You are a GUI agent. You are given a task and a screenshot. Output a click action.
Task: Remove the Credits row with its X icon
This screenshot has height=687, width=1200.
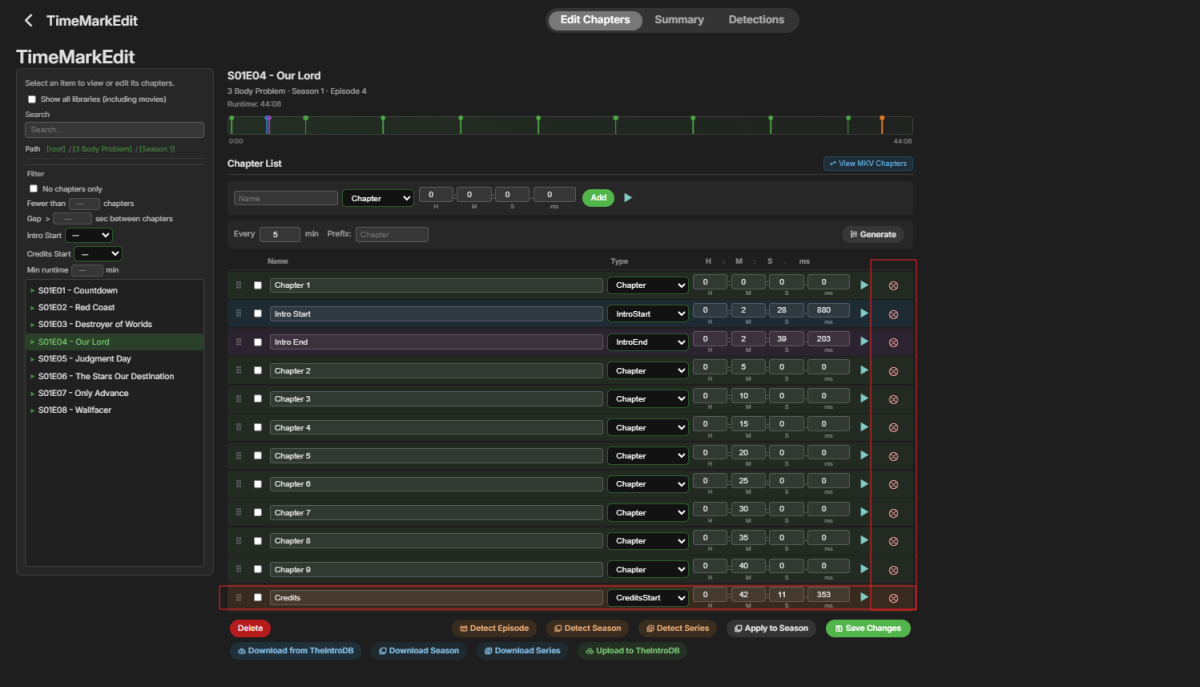tap(893, 598)
